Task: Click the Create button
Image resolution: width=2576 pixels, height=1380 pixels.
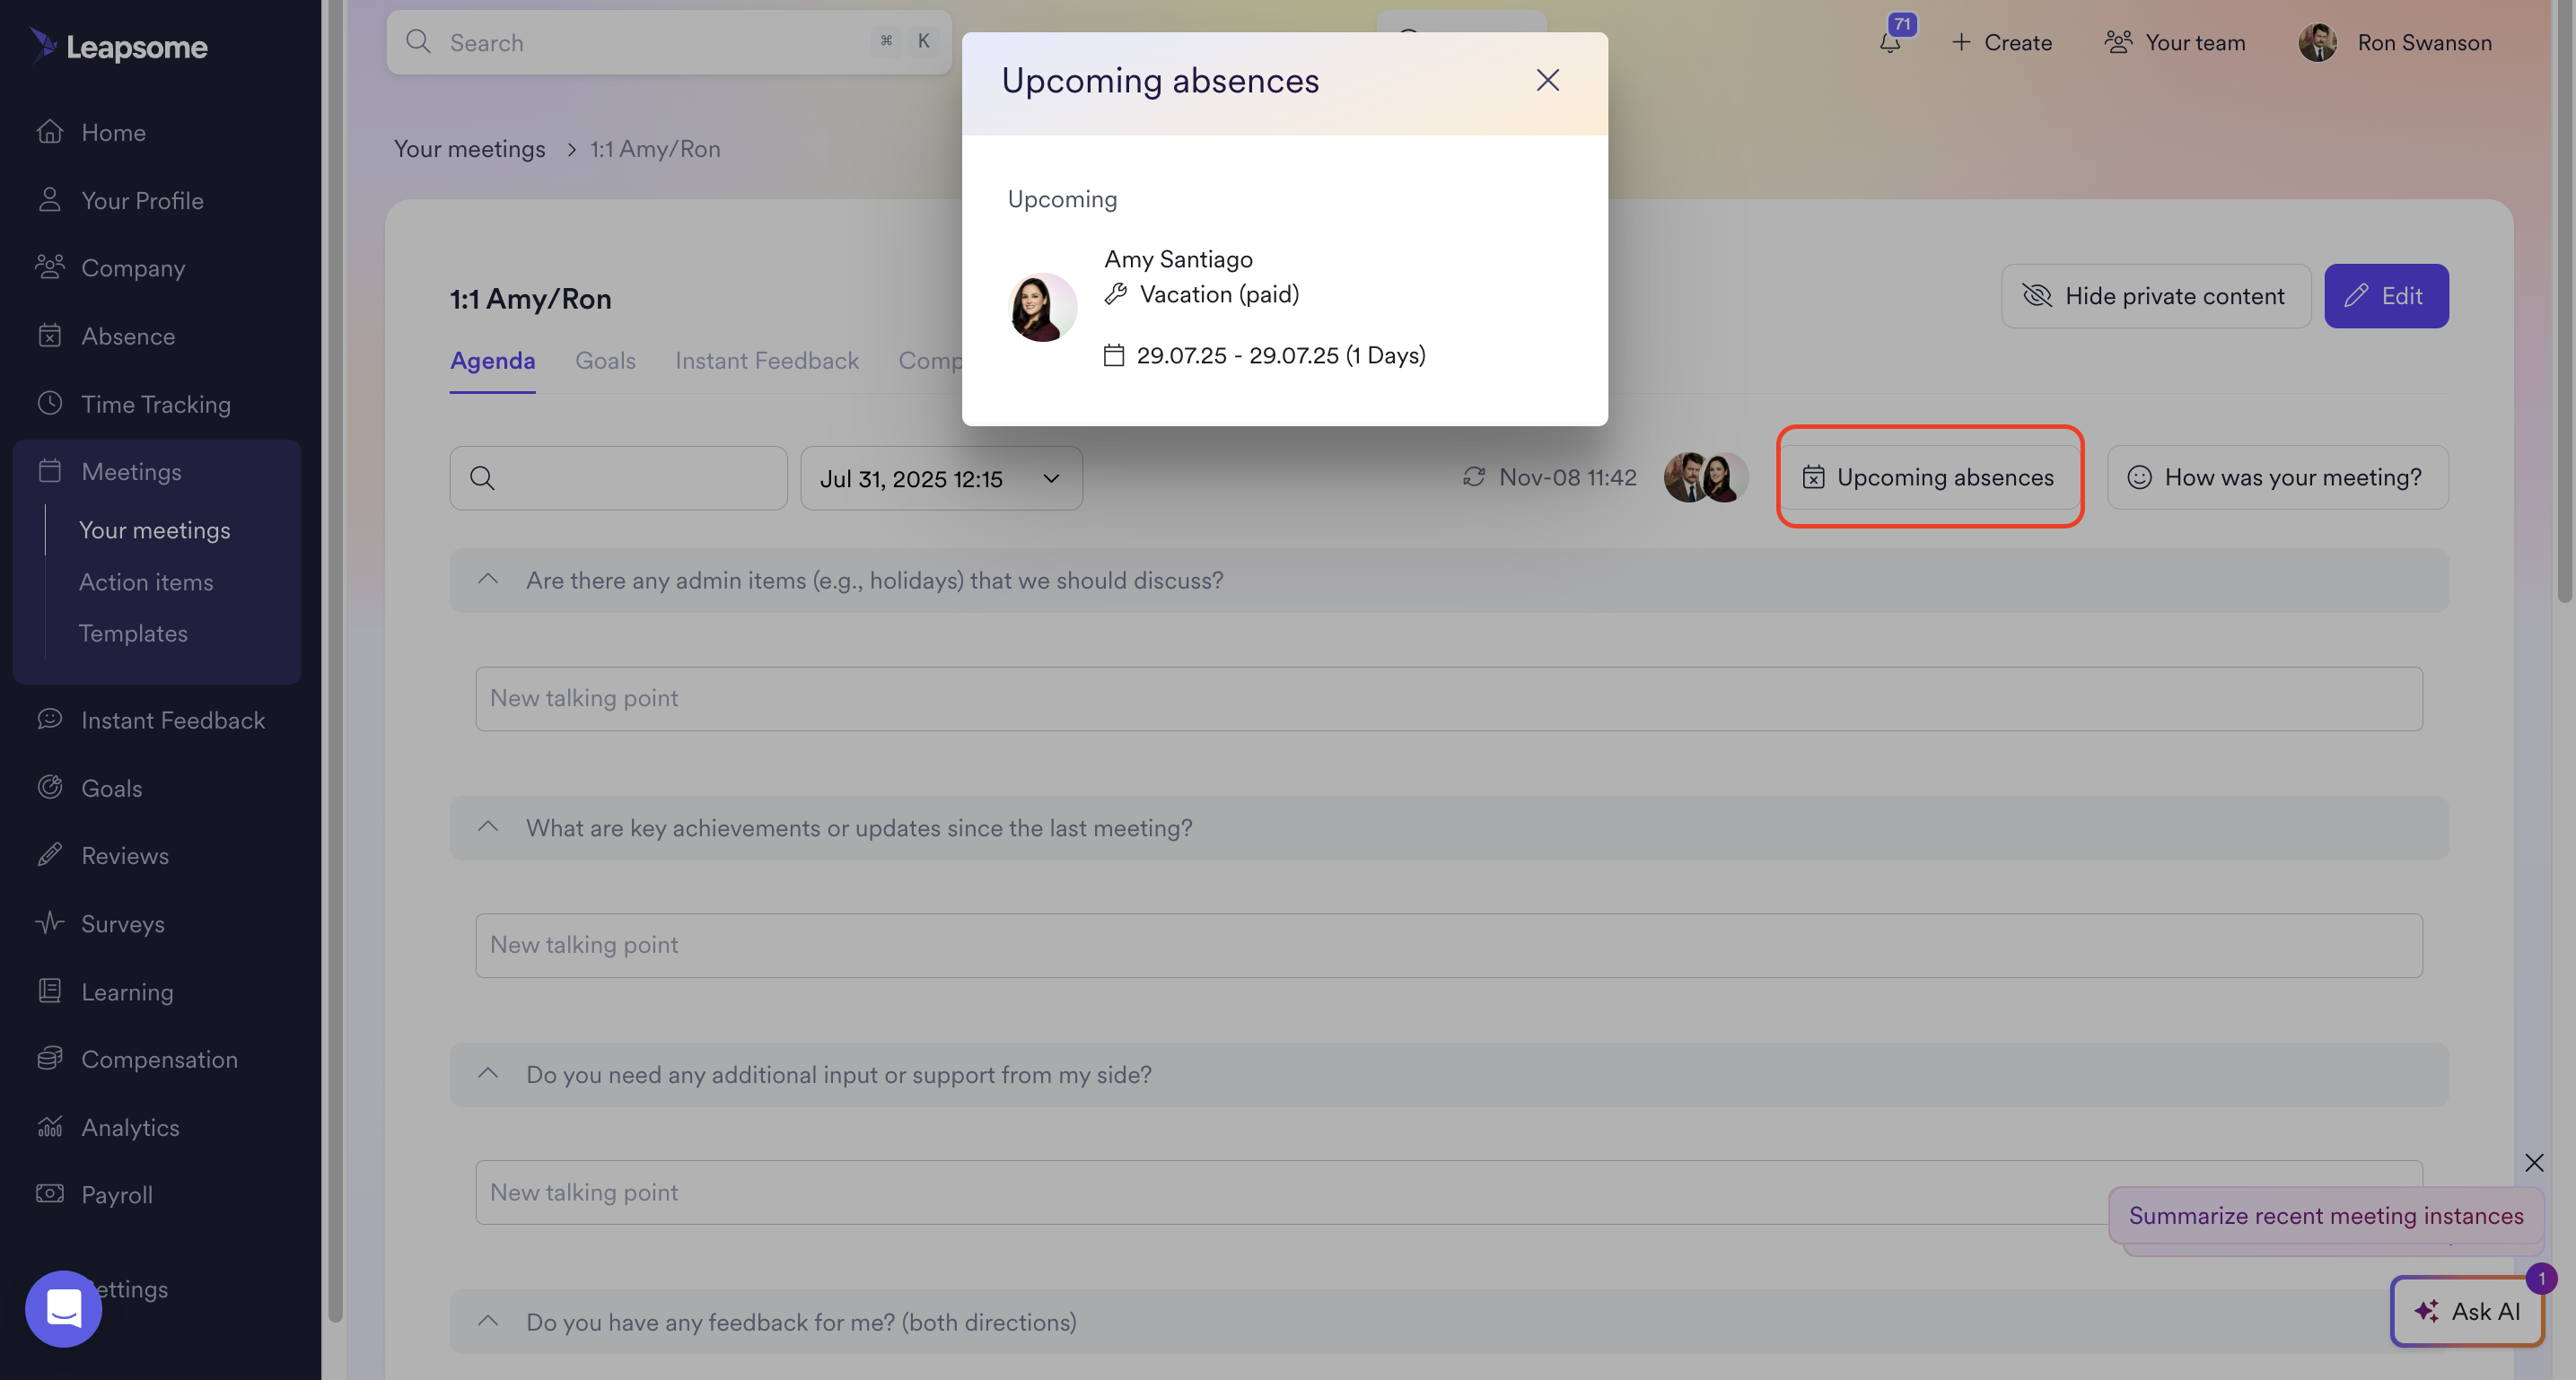Action: 2001,42
